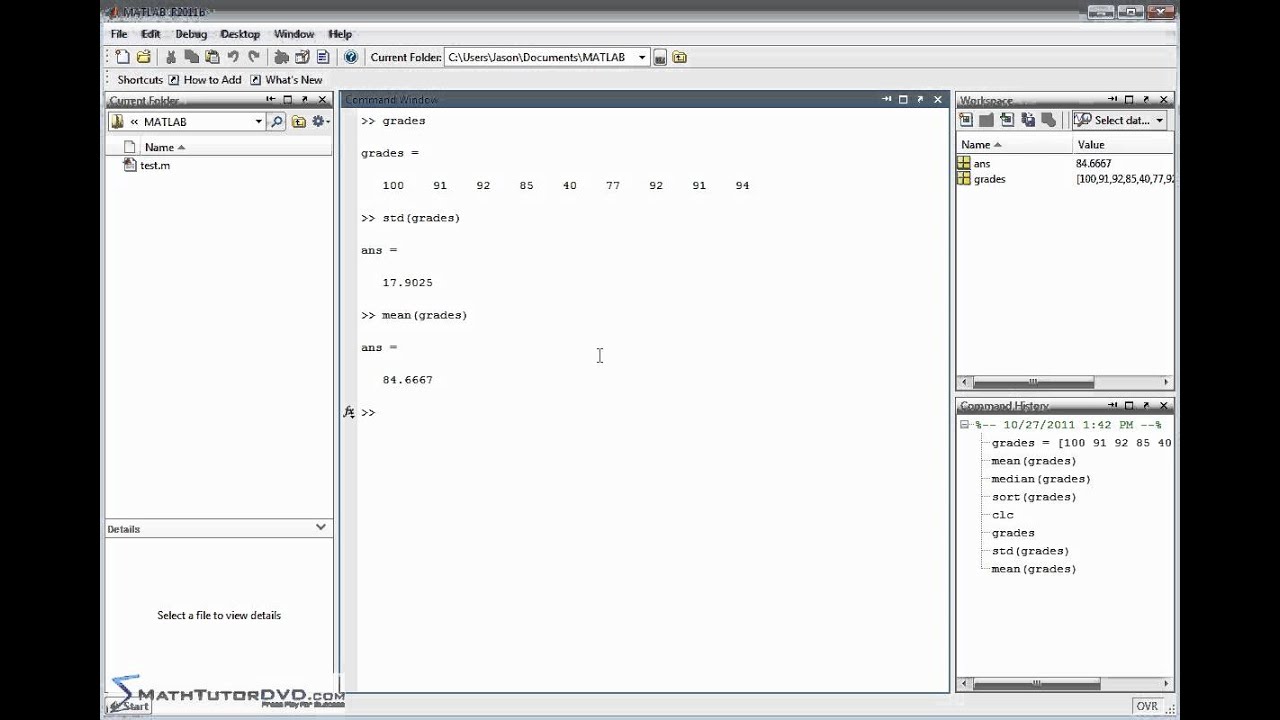This screenshot has height=720, width=1280.
Task: Select test.m file name in Current Folder
Action: tap(155, 165)
